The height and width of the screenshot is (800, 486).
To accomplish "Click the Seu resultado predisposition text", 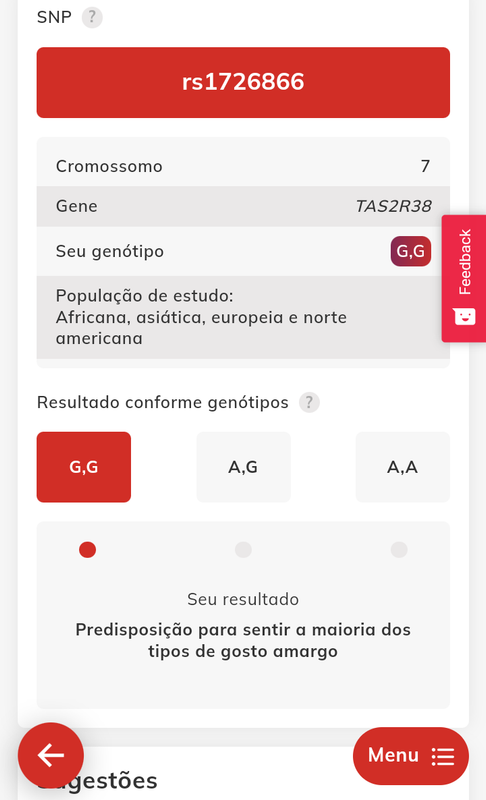I will pos(243,640).
